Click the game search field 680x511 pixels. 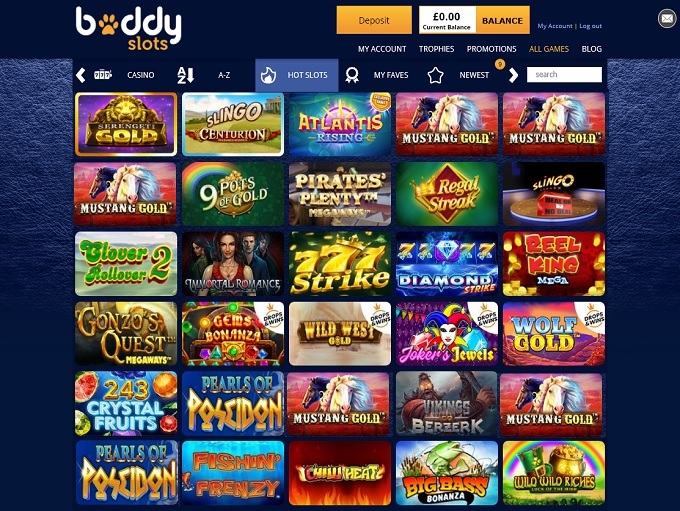[x=564, y=74]
